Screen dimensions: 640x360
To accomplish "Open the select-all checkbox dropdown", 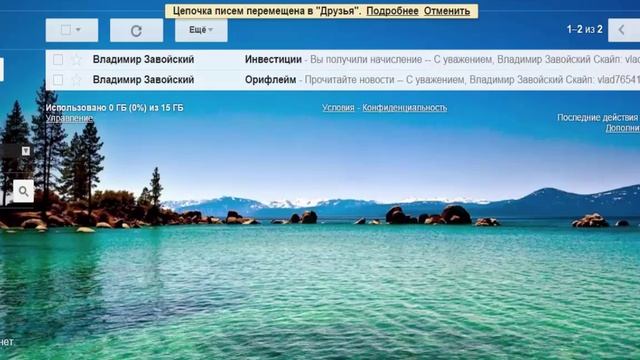I will (72, 30).
